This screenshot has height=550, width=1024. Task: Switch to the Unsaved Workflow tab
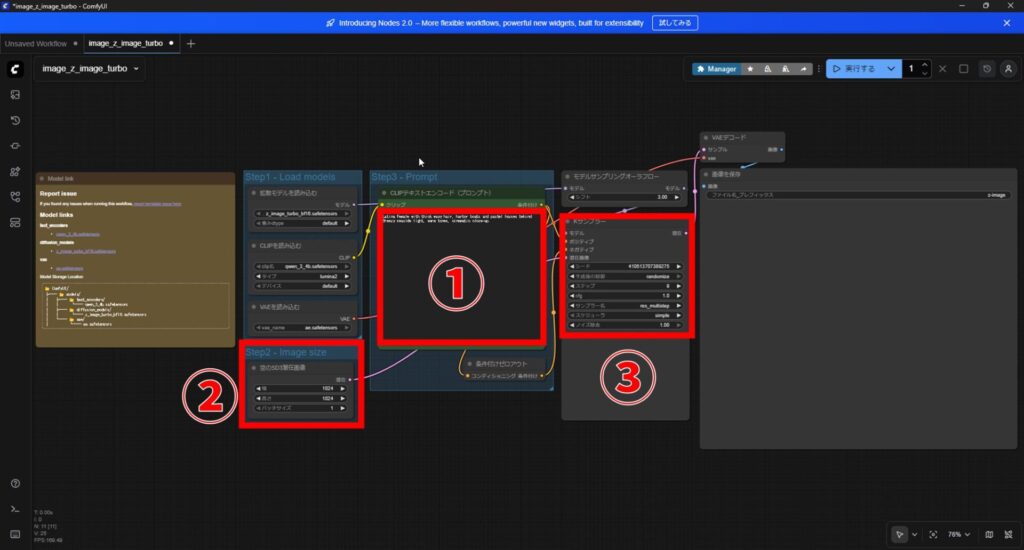pyautogui.click(x=36, y=43)
